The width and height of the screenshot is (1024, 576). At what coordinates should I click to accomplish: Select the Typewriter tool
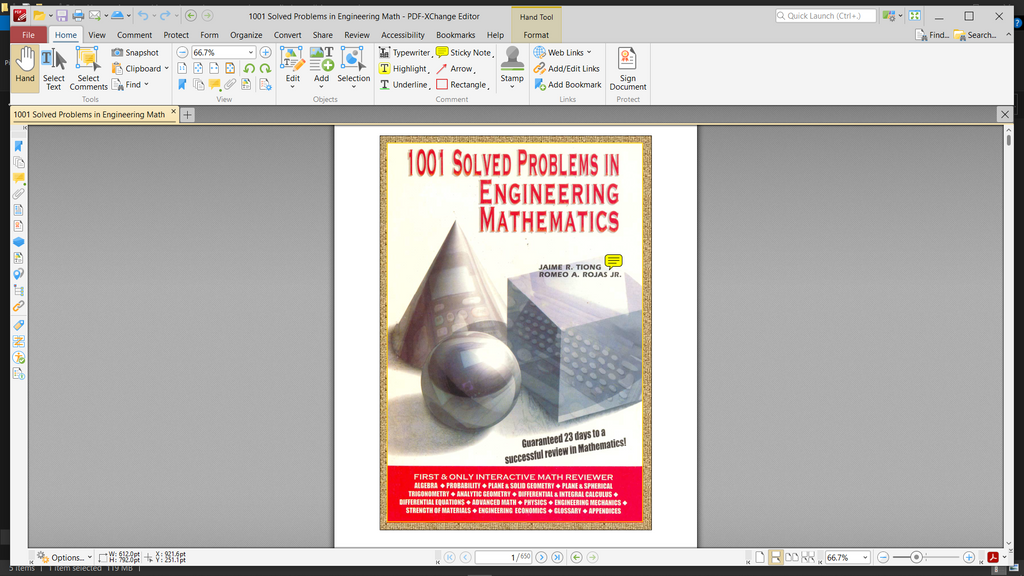405,52
